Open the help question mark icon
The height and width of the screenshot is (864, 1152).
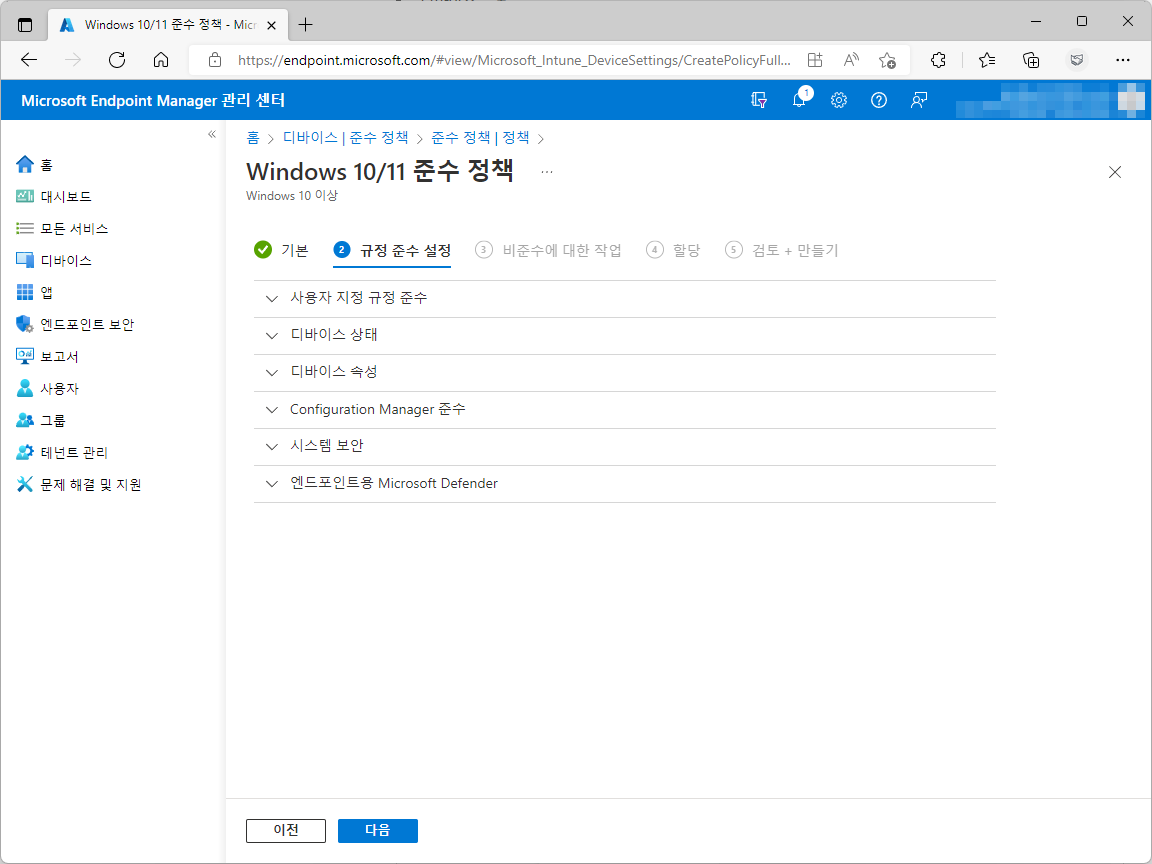tap(879, 100)
